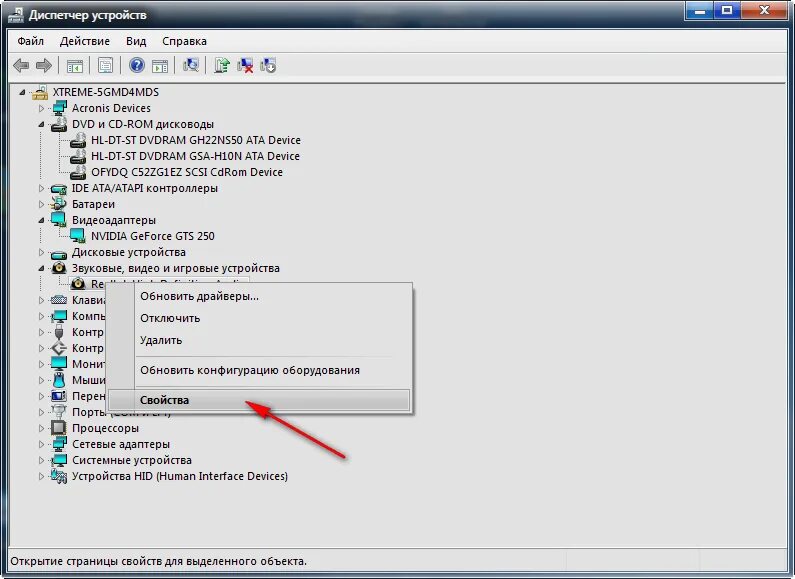Select NVIDIA GeForce GTS 250 label
The width and height of the screenshot is (795, 579).
click(153, 236)
